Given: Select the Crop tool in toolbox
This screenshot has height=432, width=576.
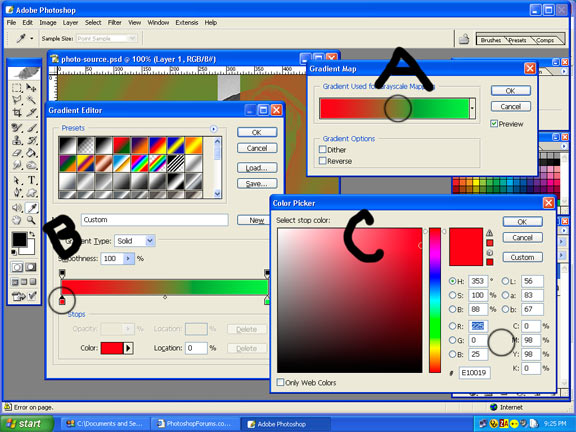Looking at the screenshot, I should click(17, 112).
